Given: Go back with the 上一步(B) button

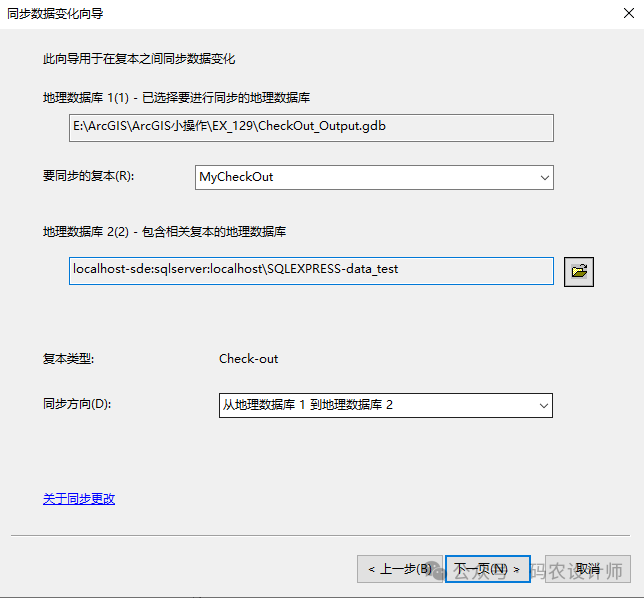Looking at the screenshot, I should click(x=400, y=569).
